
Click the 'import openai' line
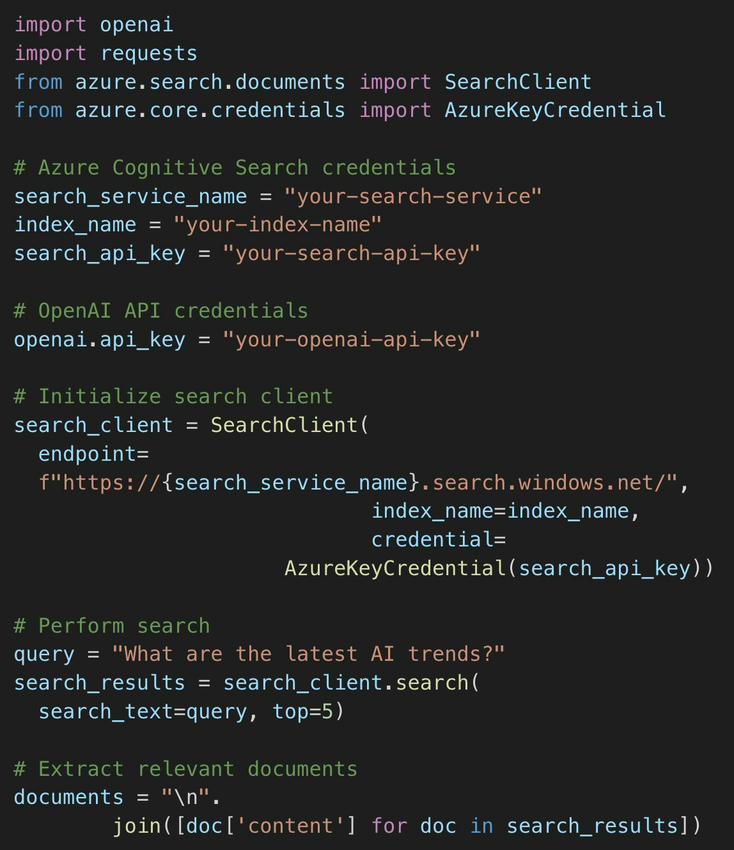94,25
